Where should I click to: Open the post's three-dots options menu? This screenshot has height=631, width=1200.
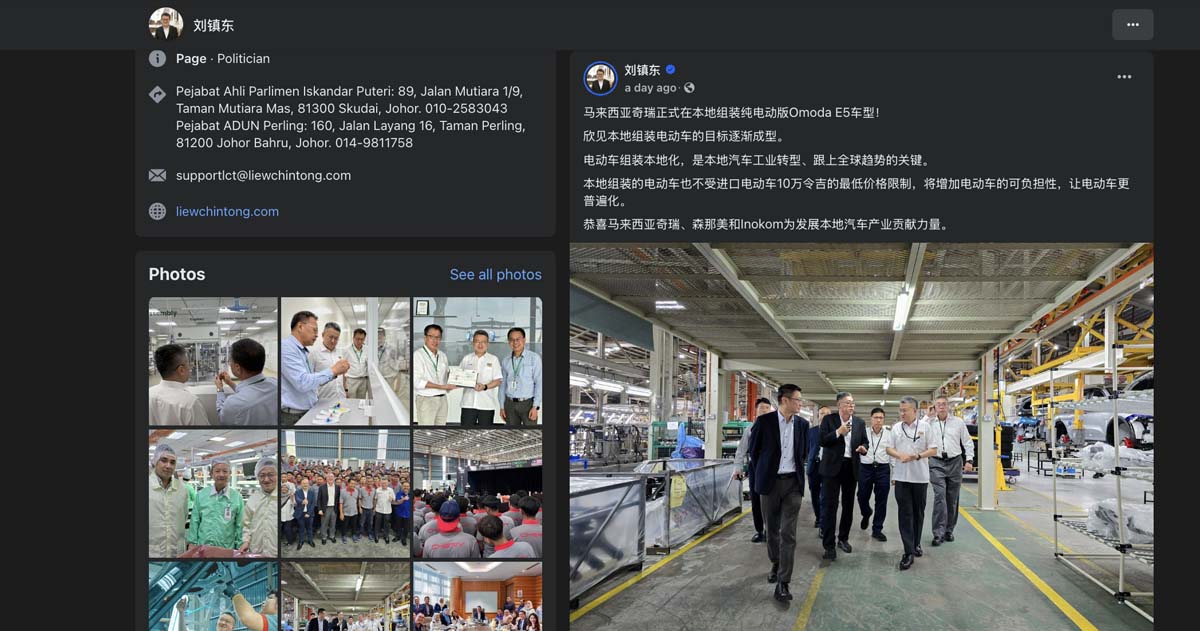point(1124,77)
